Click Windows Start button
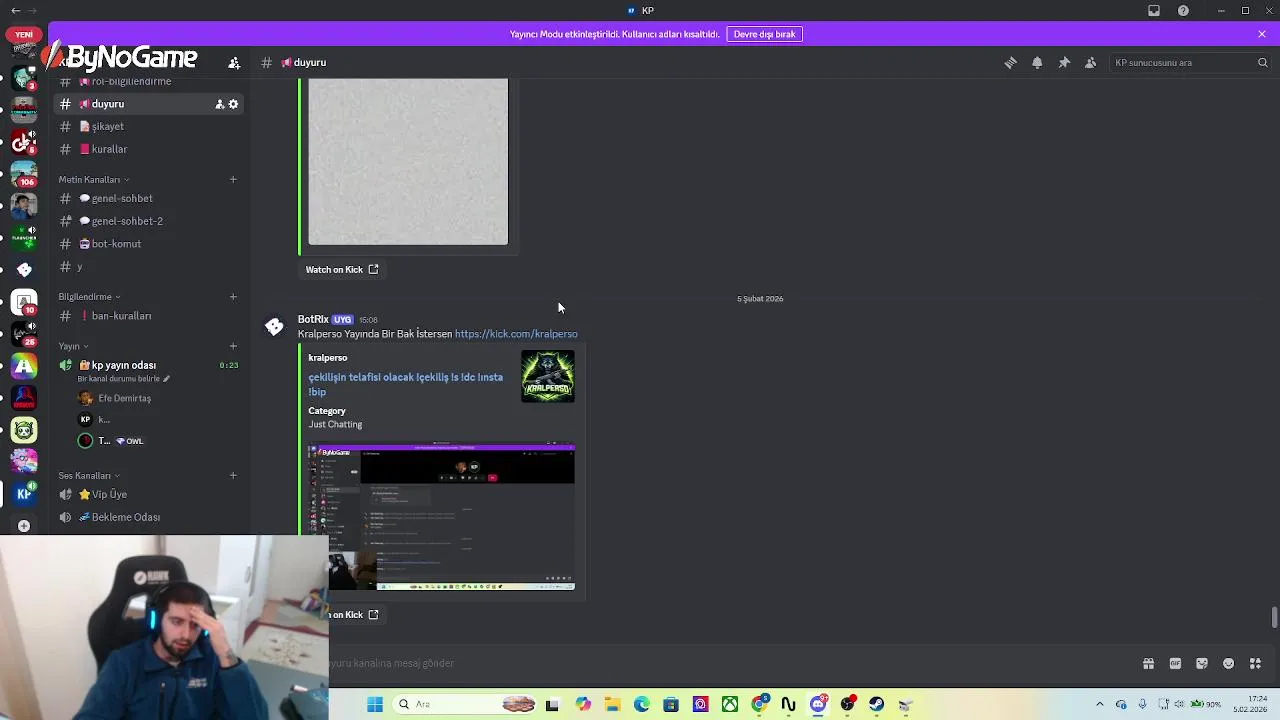Viewport: 1280px width, 720px height. [x=375, y=704]
